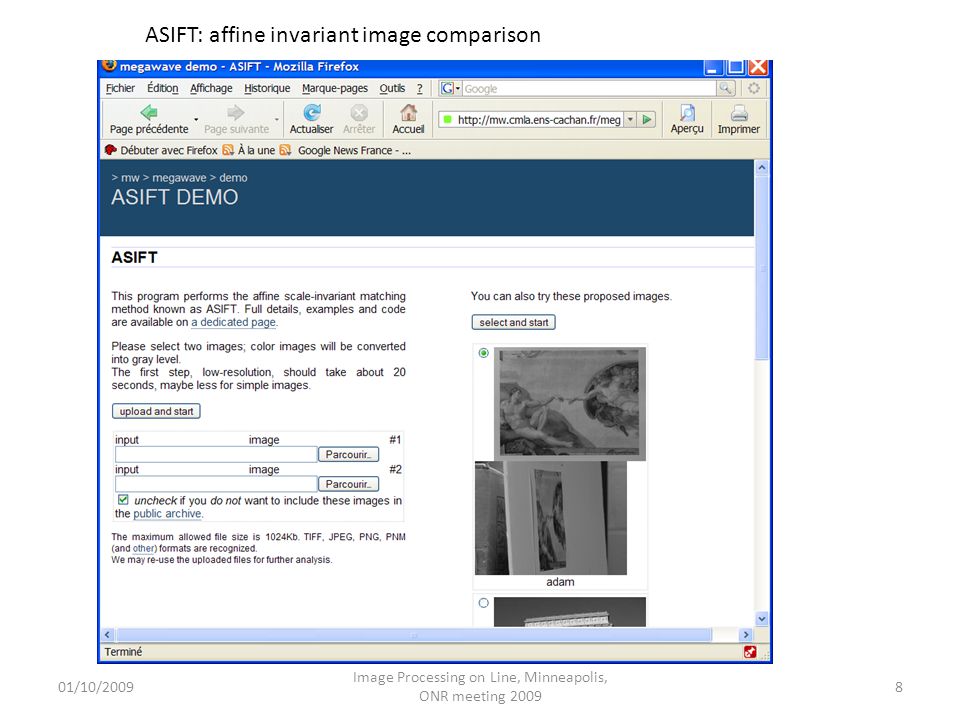Open the Fichier menu
The image size is (960, 720).
120,88
